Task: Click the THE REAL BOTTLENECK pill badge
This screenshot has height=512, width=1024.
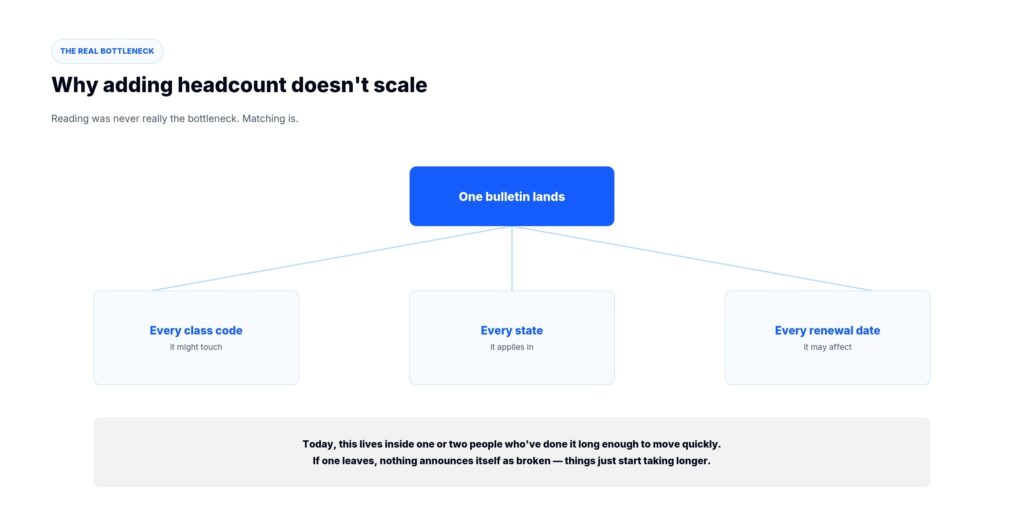Action: coord(107,51)
